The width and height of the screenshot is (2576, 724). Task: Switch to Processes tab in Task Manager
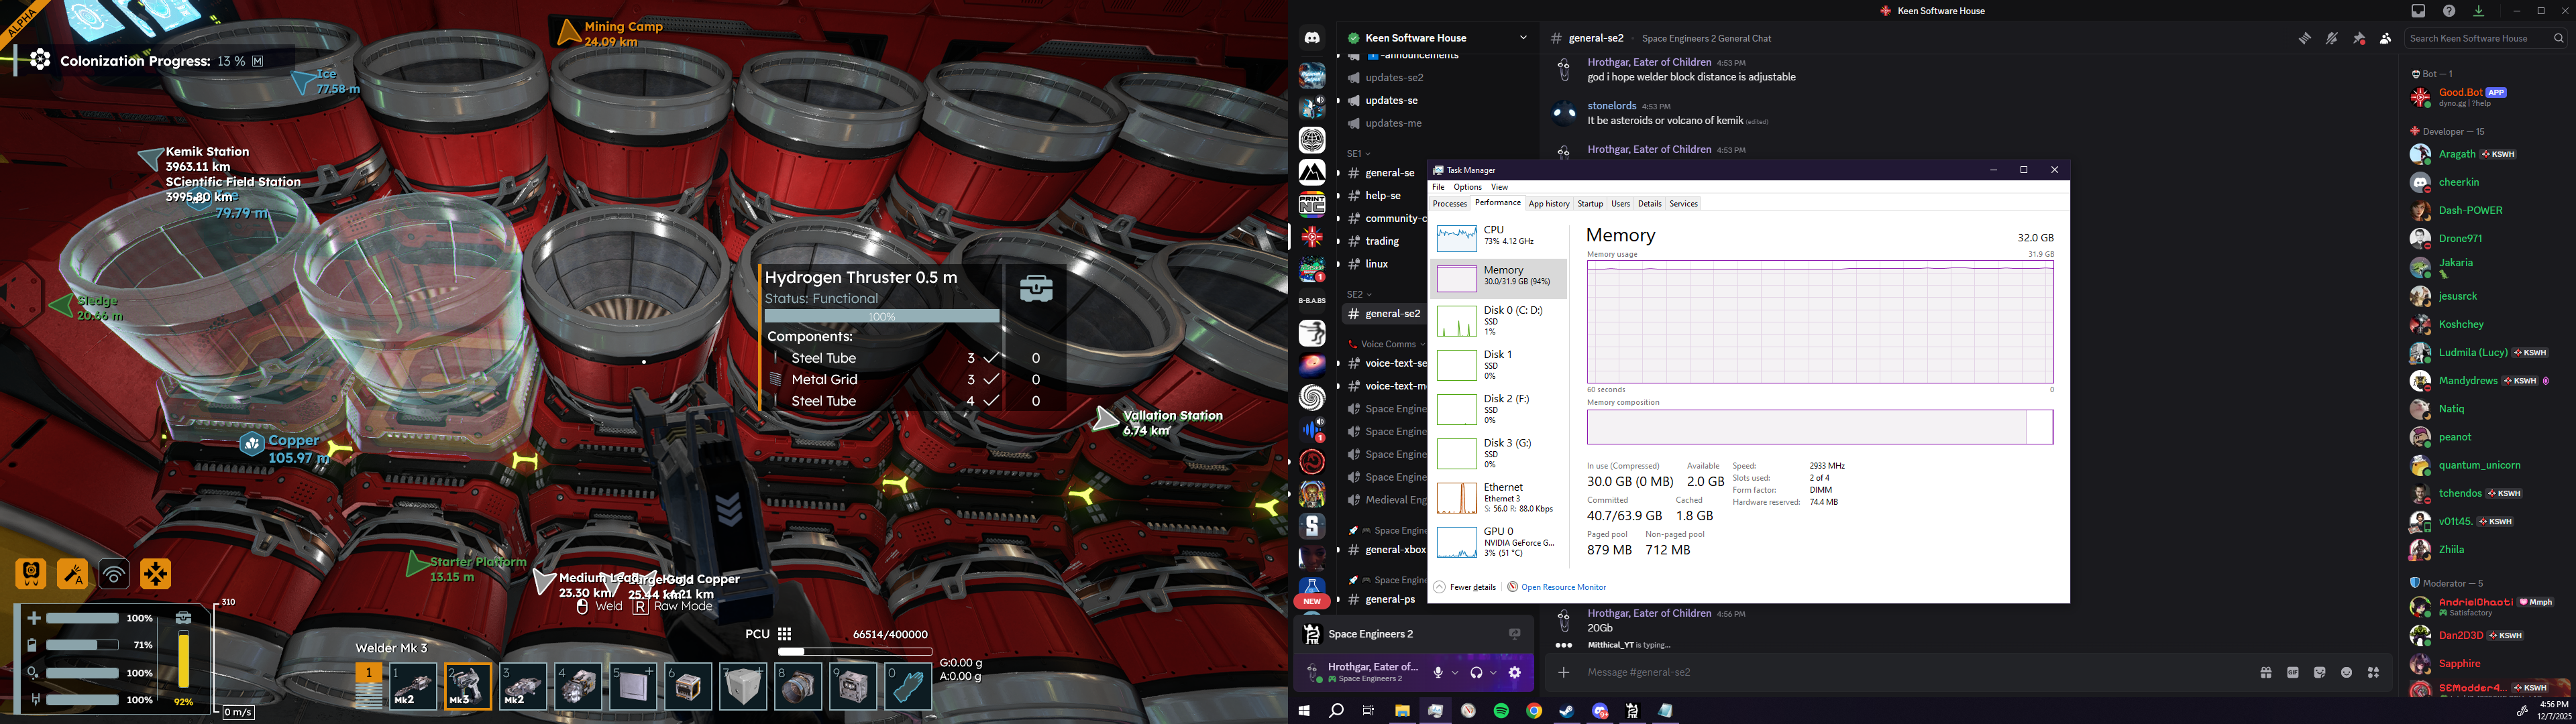tap(1449, 204)
